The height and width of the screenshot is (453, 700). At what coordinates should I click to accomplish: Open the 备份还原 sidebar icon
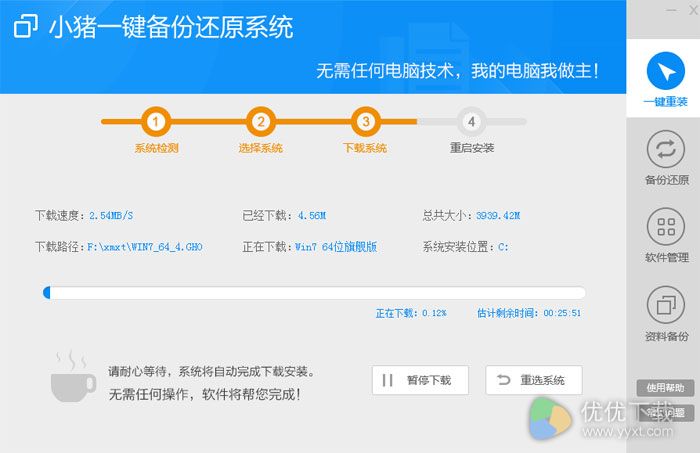(x=666, y=150)
